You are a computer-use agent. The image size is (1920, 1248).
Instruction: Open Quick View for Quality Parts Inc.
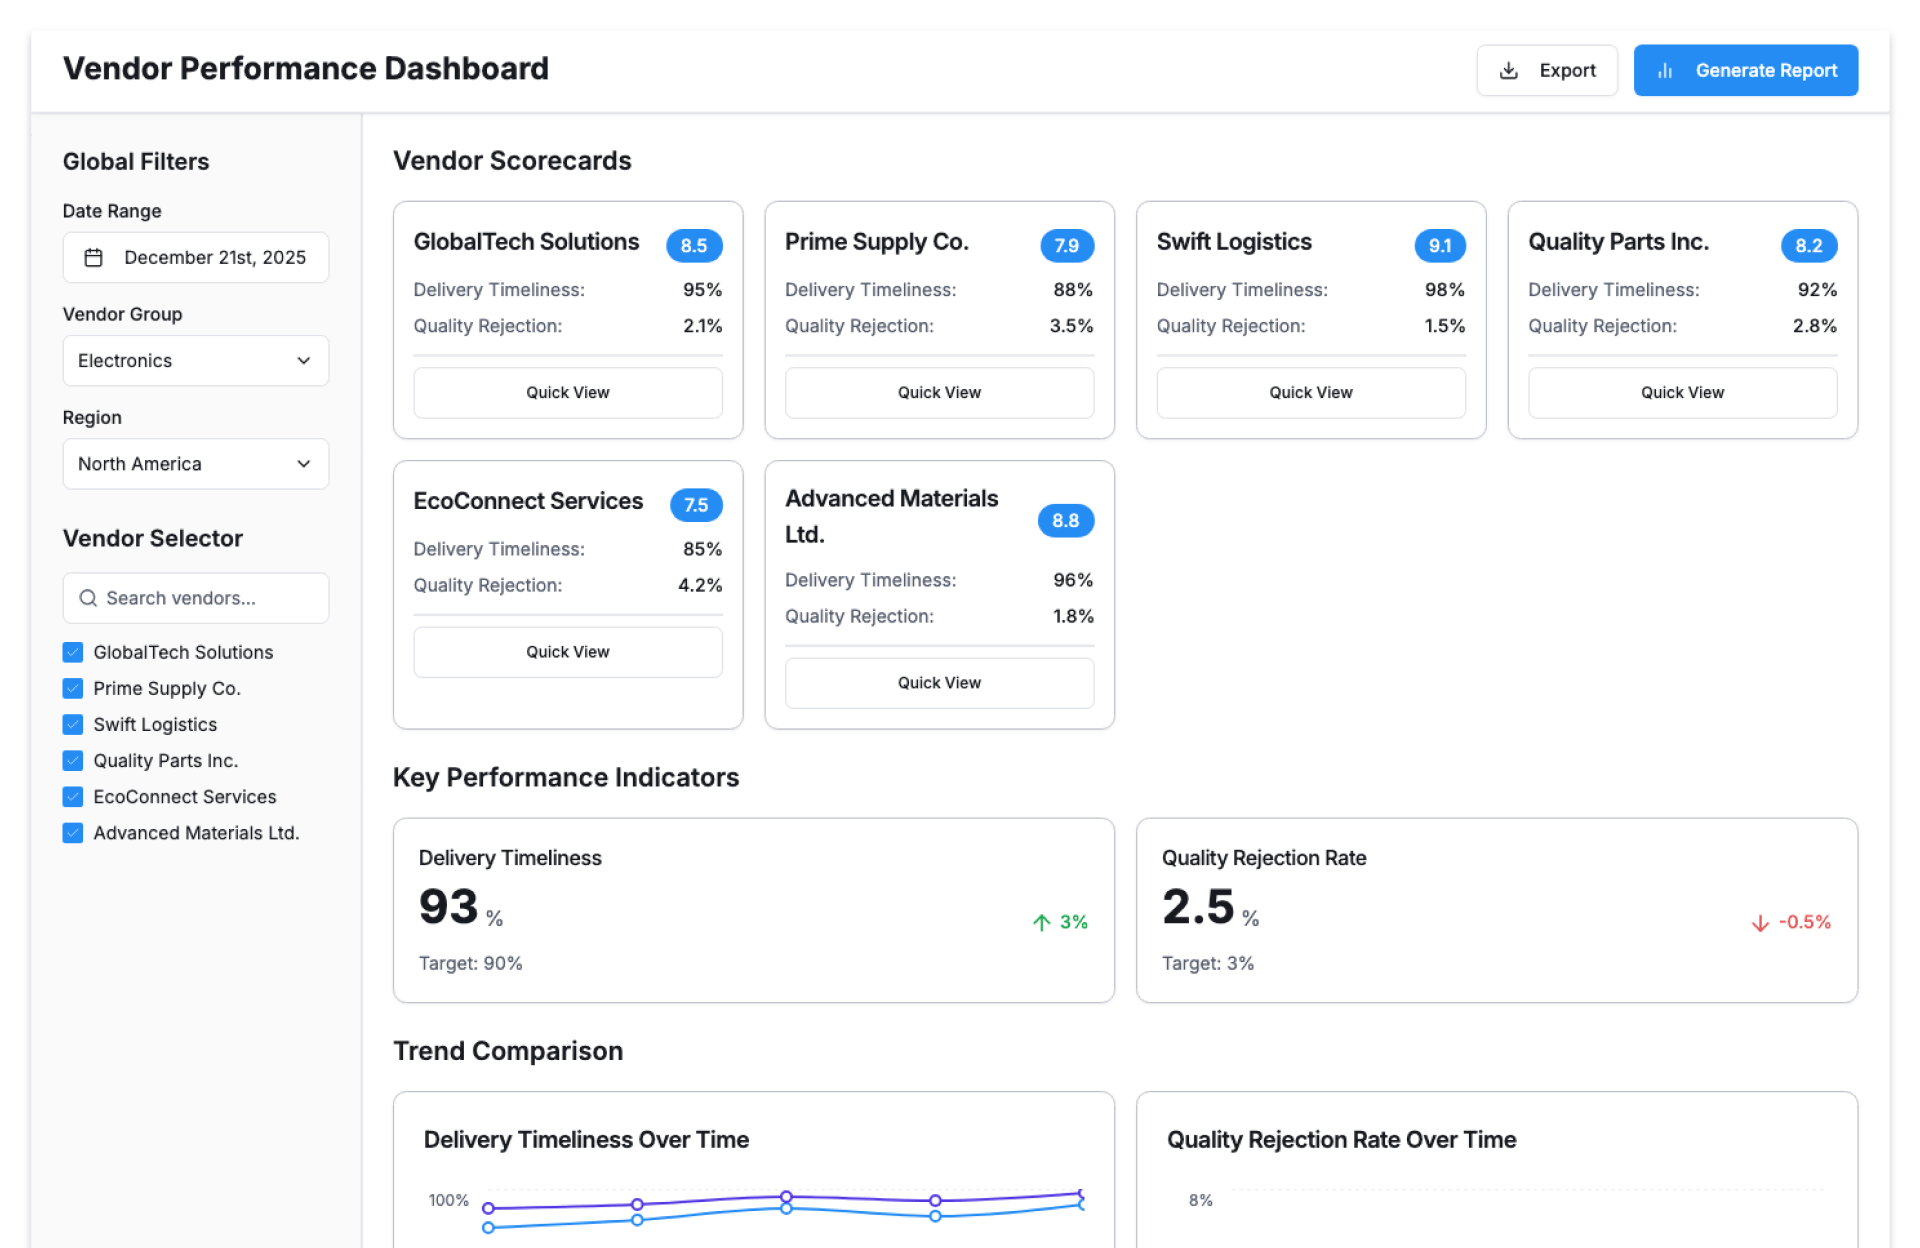tap(1681, 393)
